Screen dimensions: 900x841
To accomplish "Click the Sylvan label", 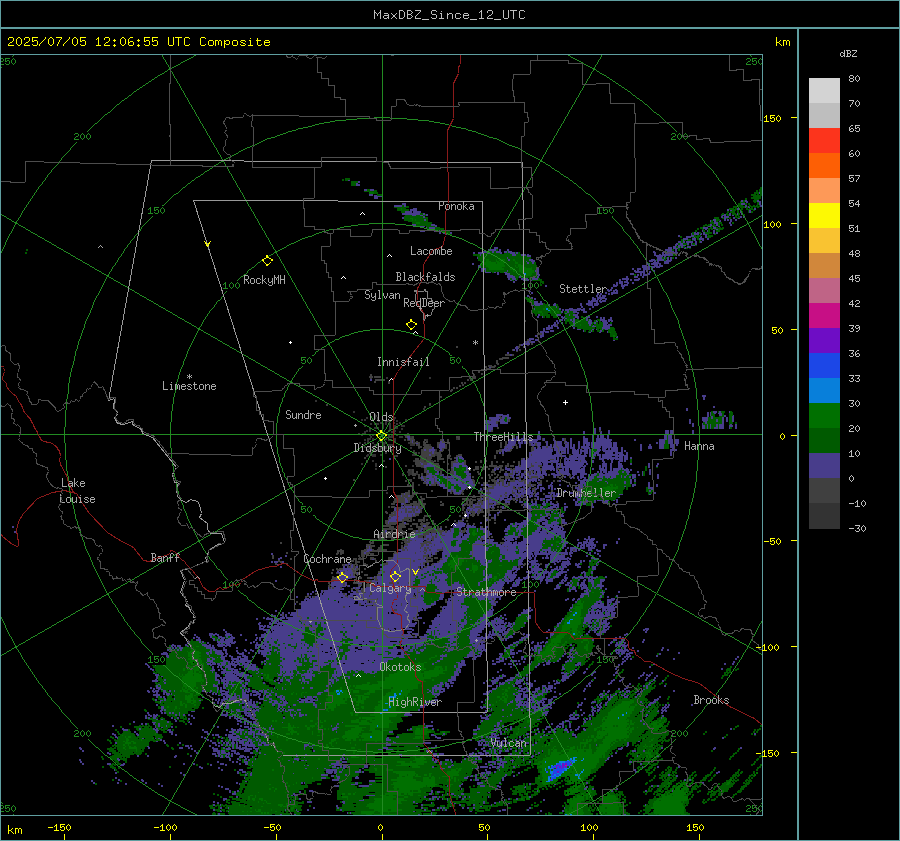I will click(x=382, y=295).
